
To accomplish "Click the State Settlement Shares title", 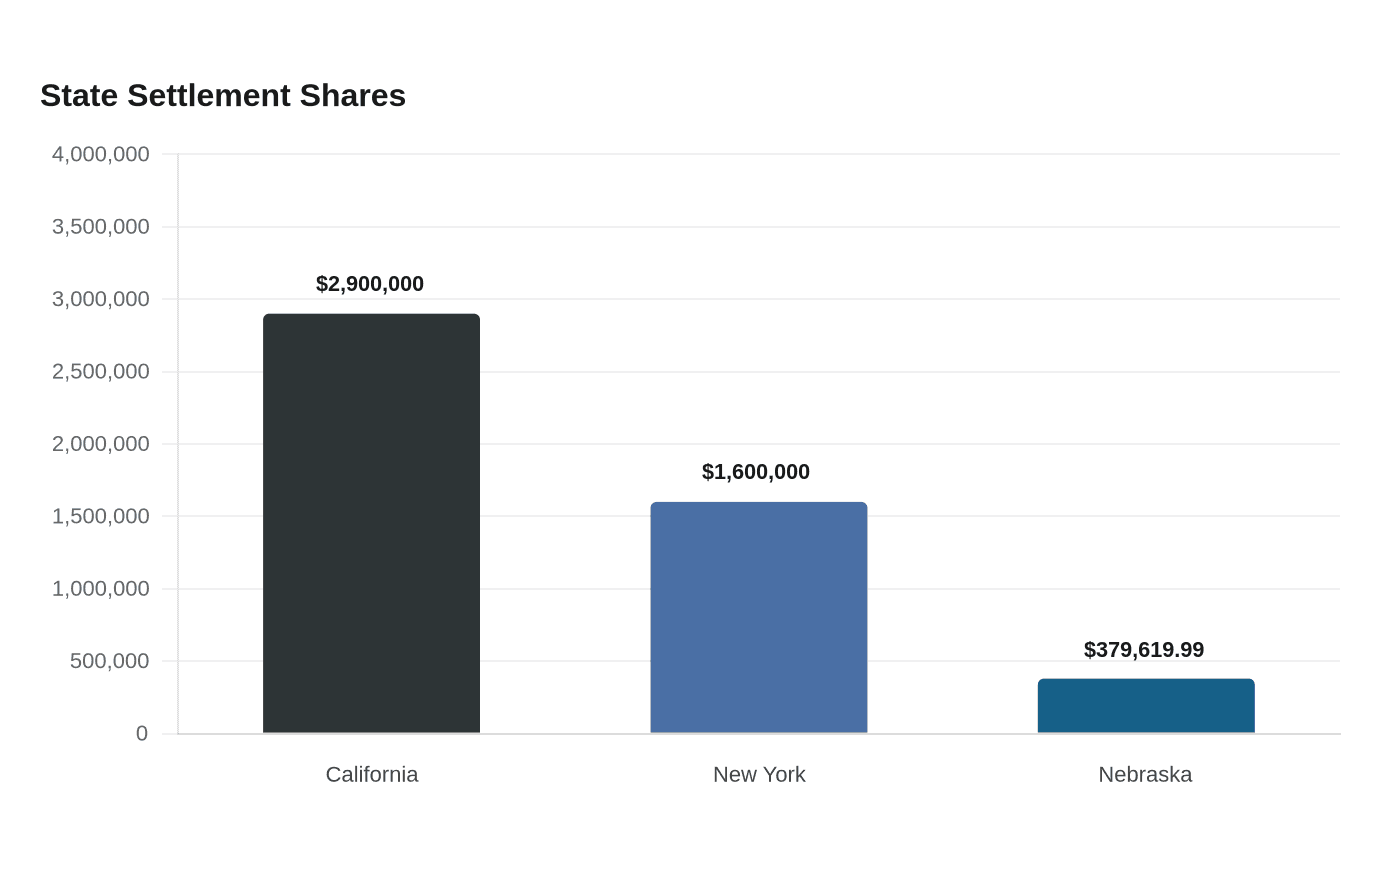I will click(223, 95).
